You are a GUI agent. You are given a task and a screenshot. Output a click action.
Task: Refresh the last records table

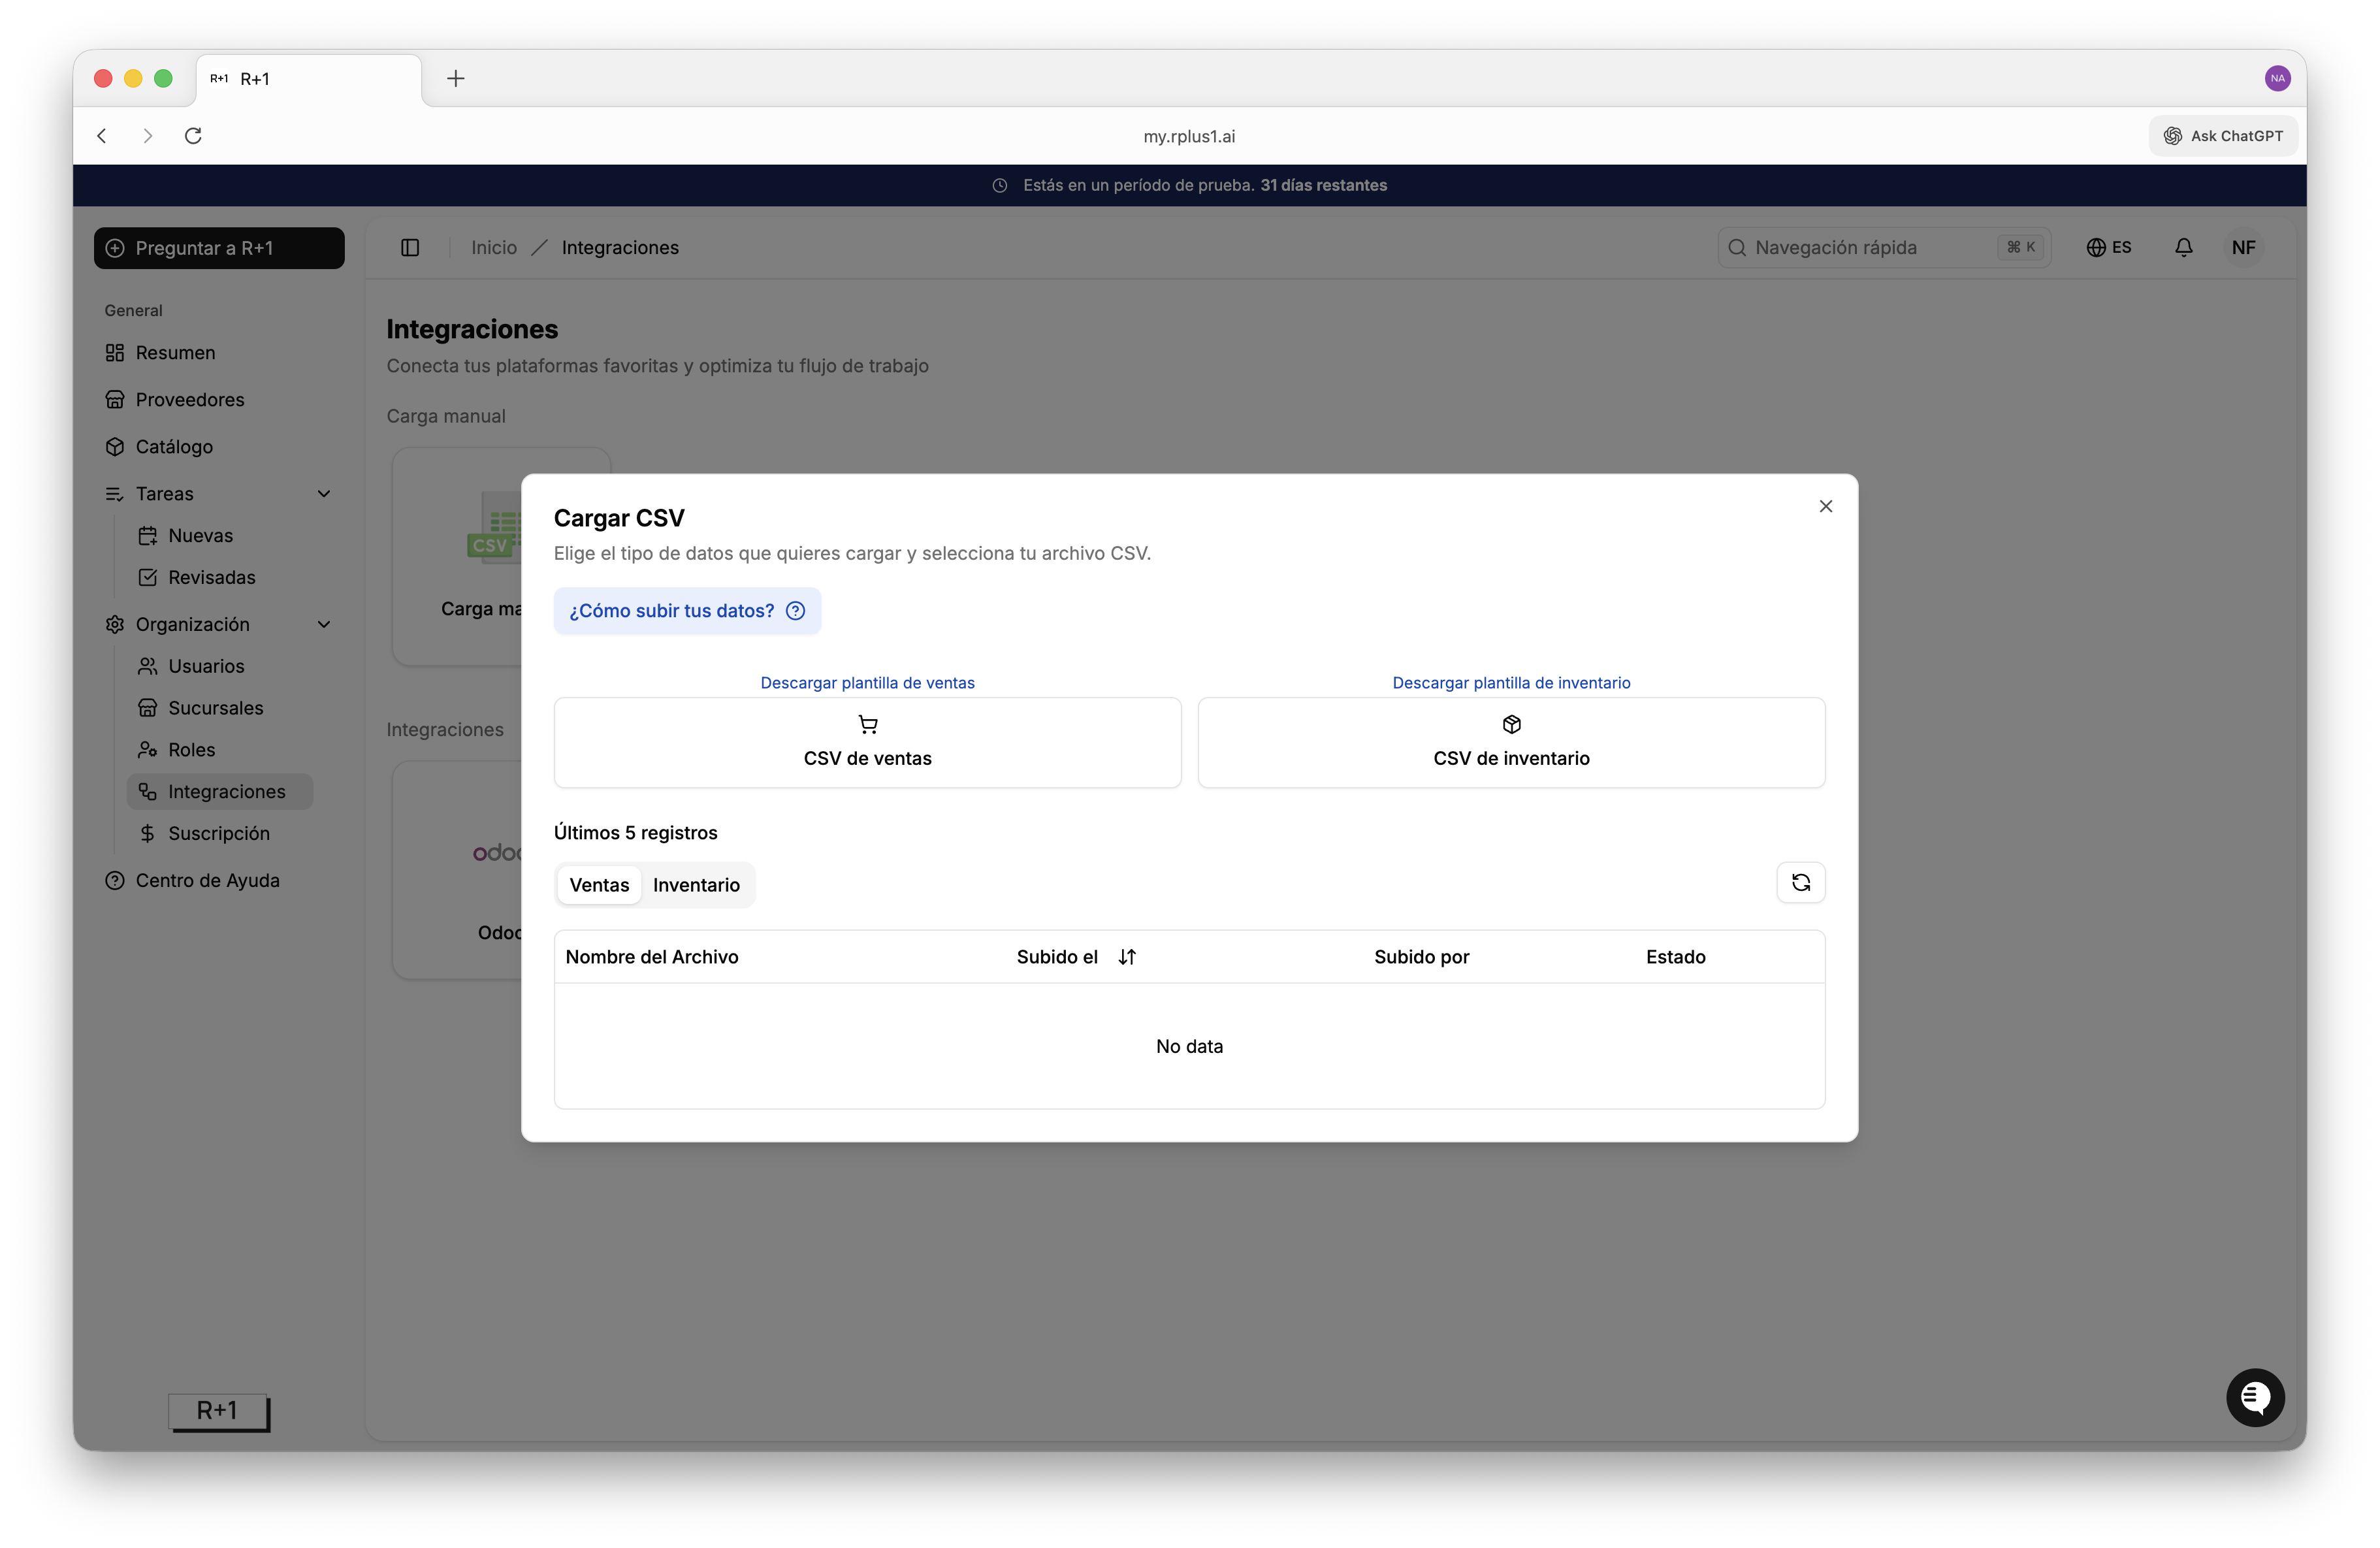(1800, 882)
